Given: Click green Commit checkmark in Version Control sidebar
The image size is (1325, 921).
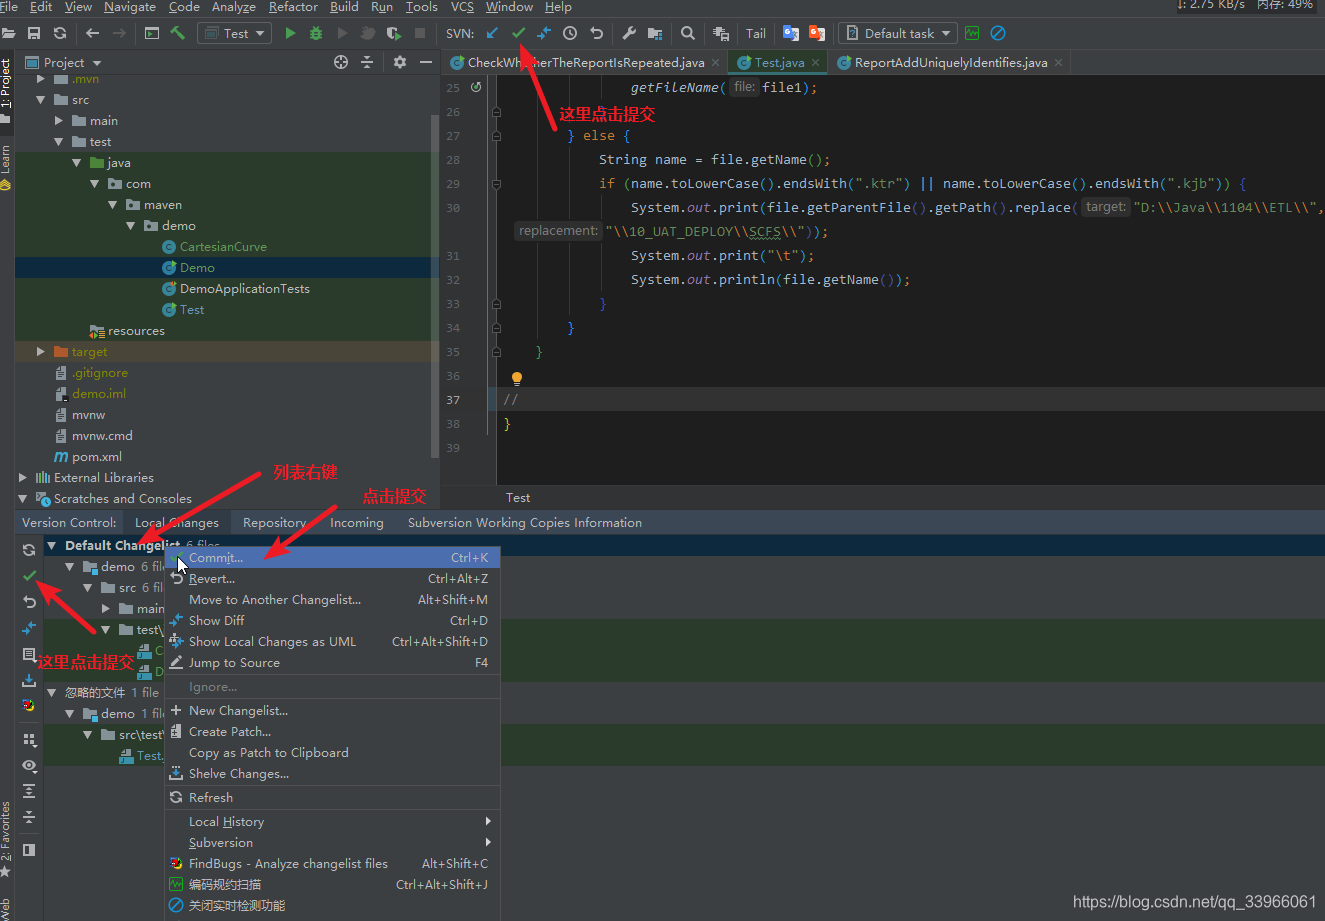Looking at the screenshot, I should click(x=29, y=576).
